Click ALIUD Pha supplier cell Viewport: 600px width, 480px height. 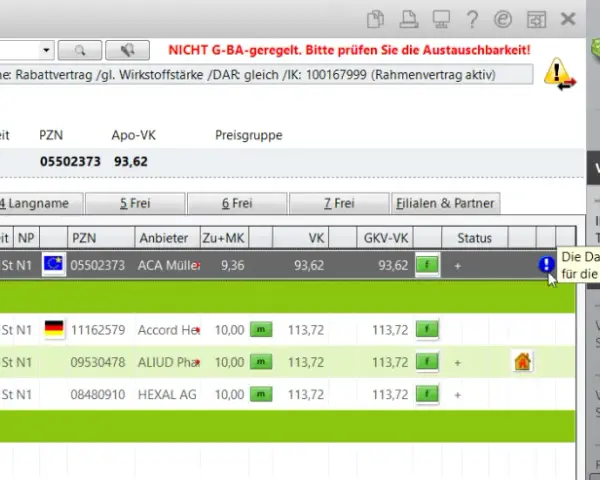point(168,362)
